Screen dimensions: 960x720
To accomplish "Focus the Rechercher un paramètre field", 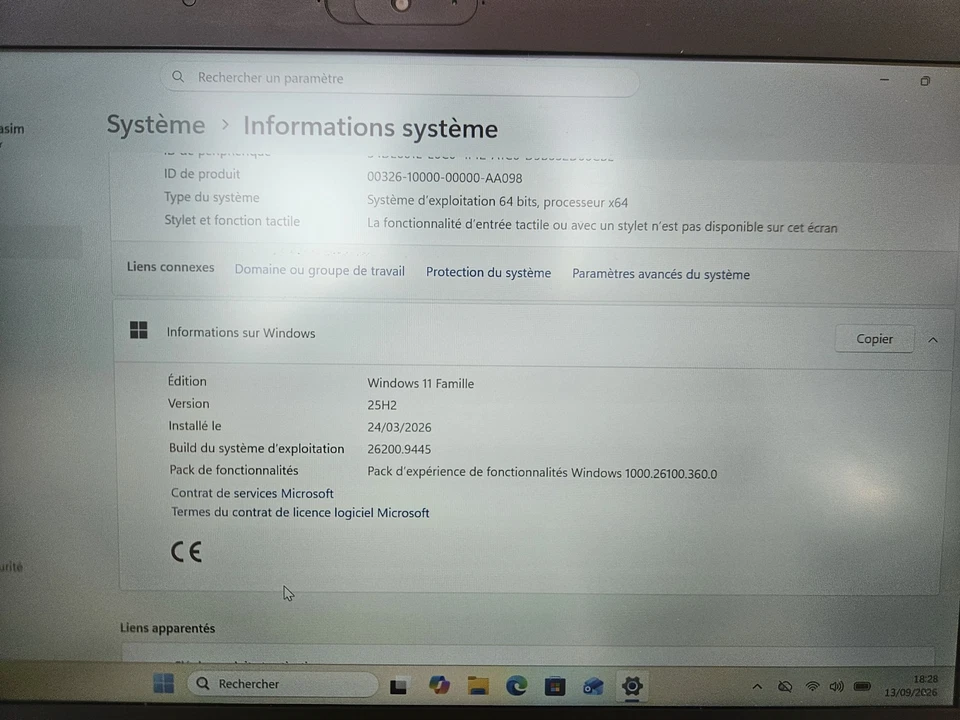I will (400, 79).
